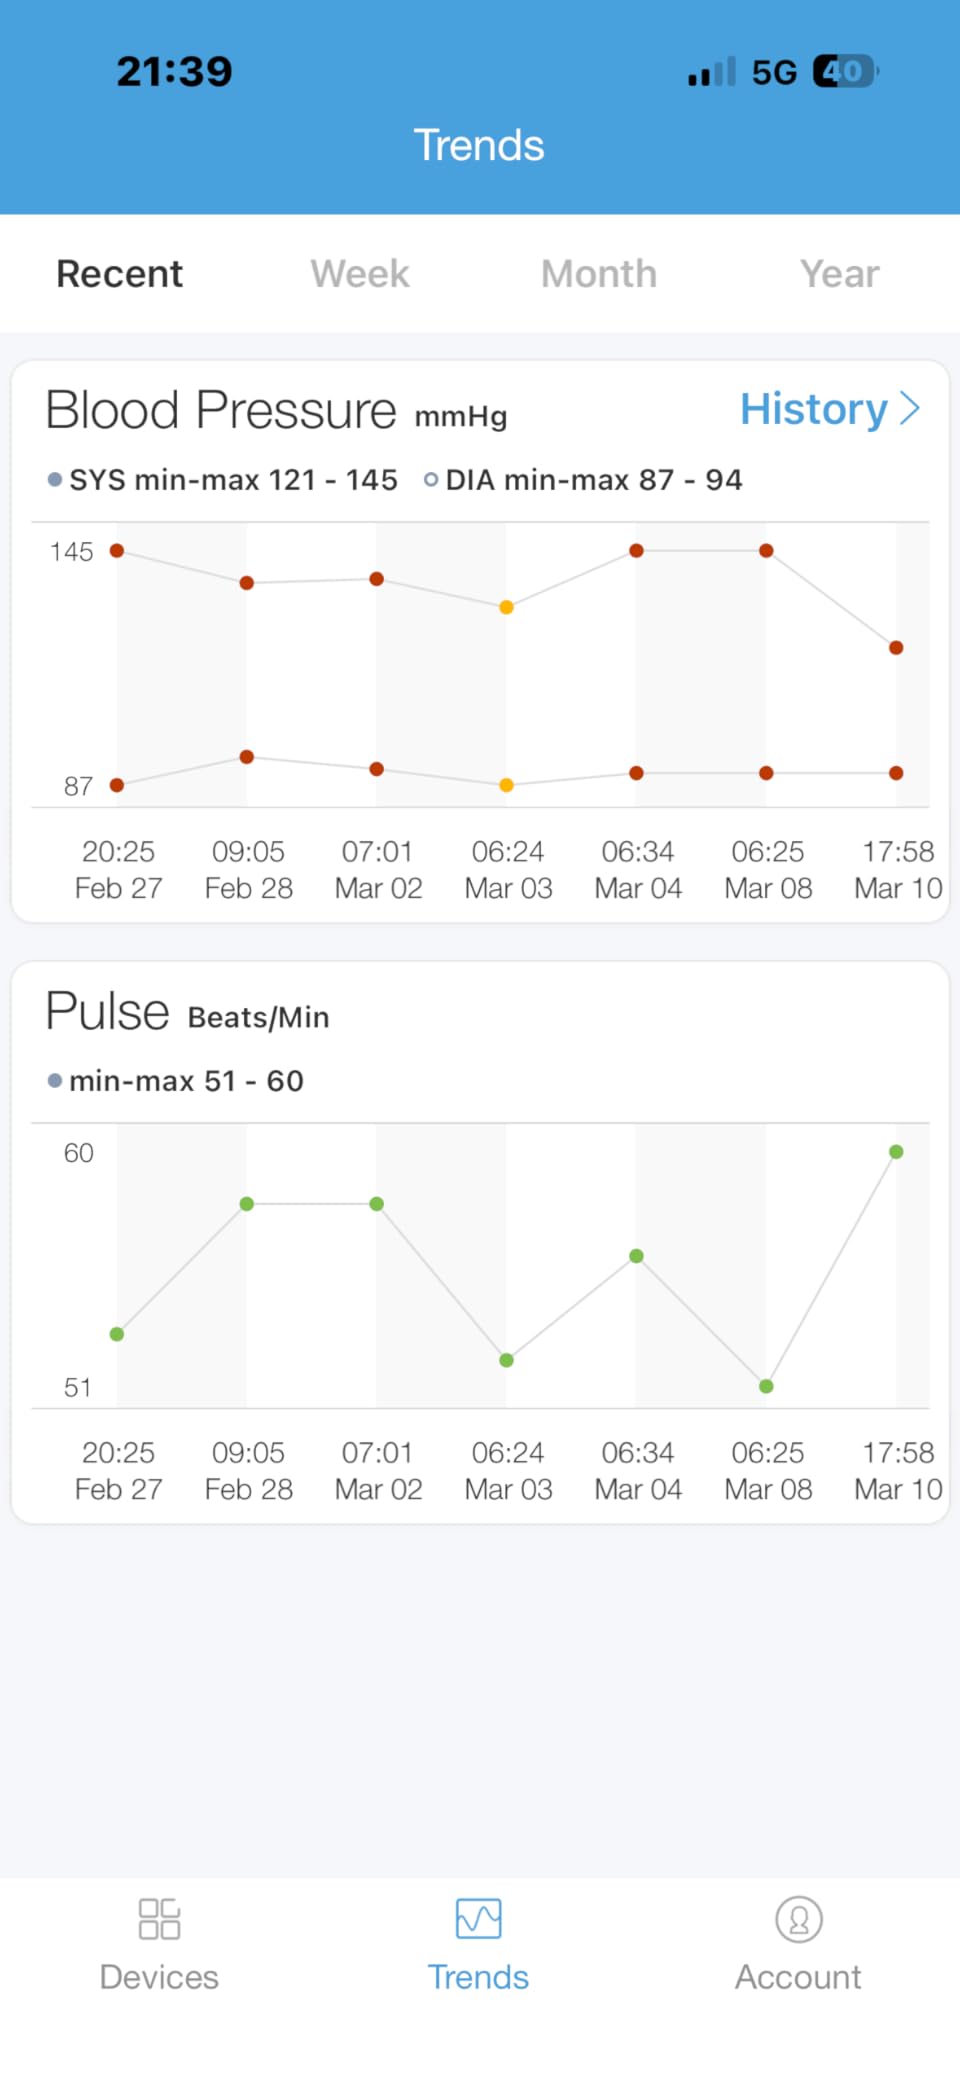The height and width of the screenshot is (2082, 960).
Task: Tap the cellular signal bars icon
Action: click(x=711, y=72)
